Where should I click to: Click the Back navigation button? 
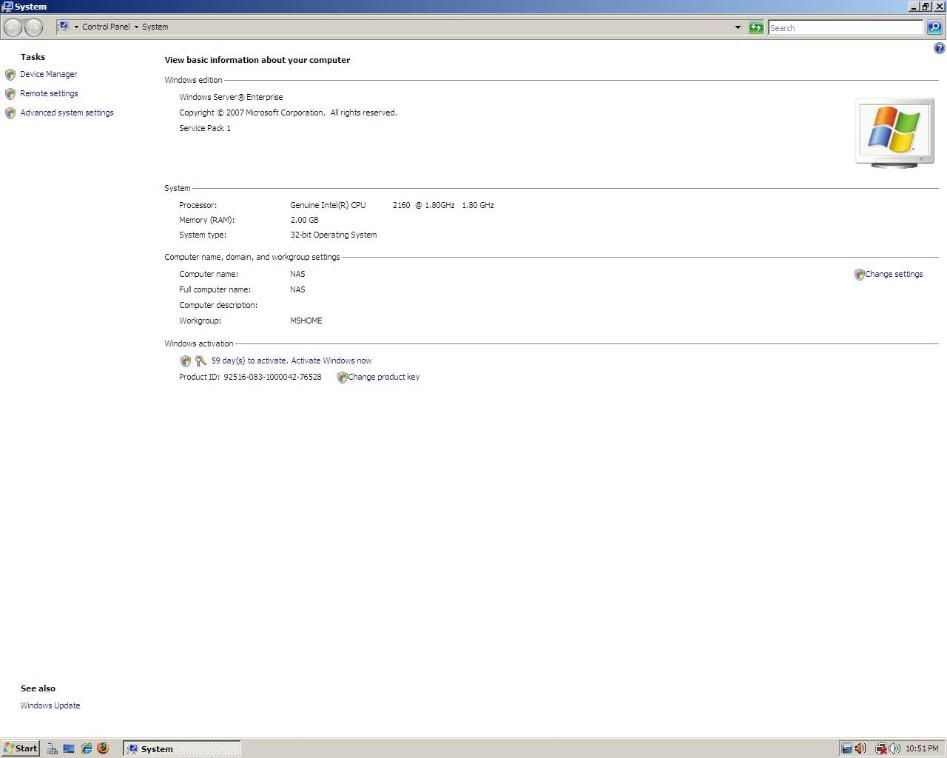pos(13,27)
